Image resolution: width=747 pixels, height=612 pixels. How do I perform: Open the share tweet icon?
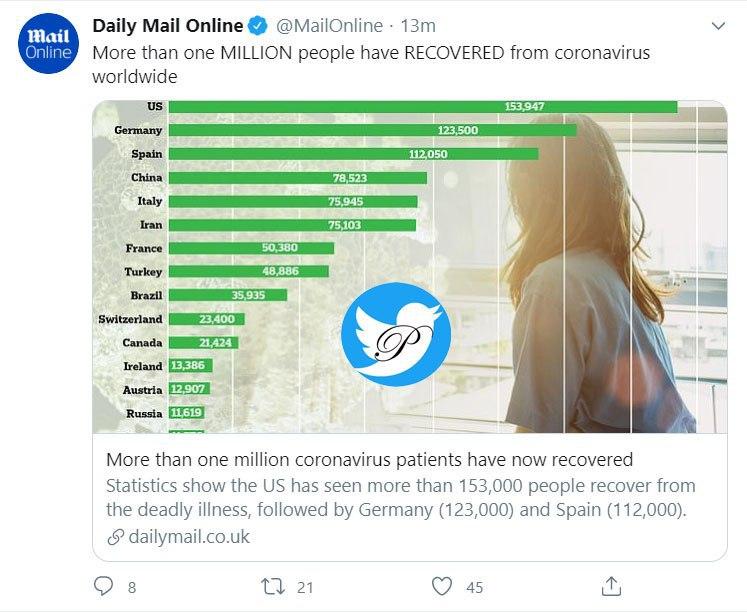point(610,586)
